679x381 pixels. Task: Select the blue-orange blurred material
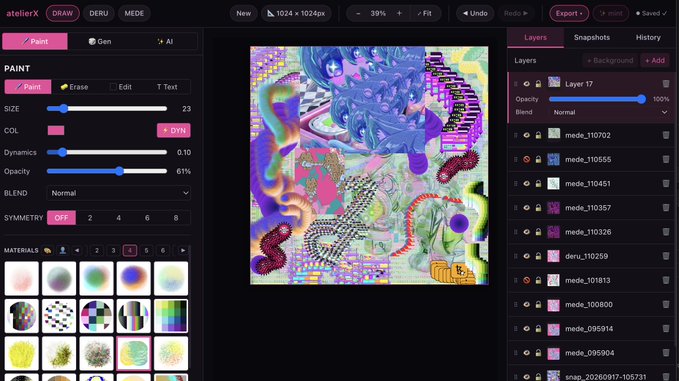(x=133, y=278)
